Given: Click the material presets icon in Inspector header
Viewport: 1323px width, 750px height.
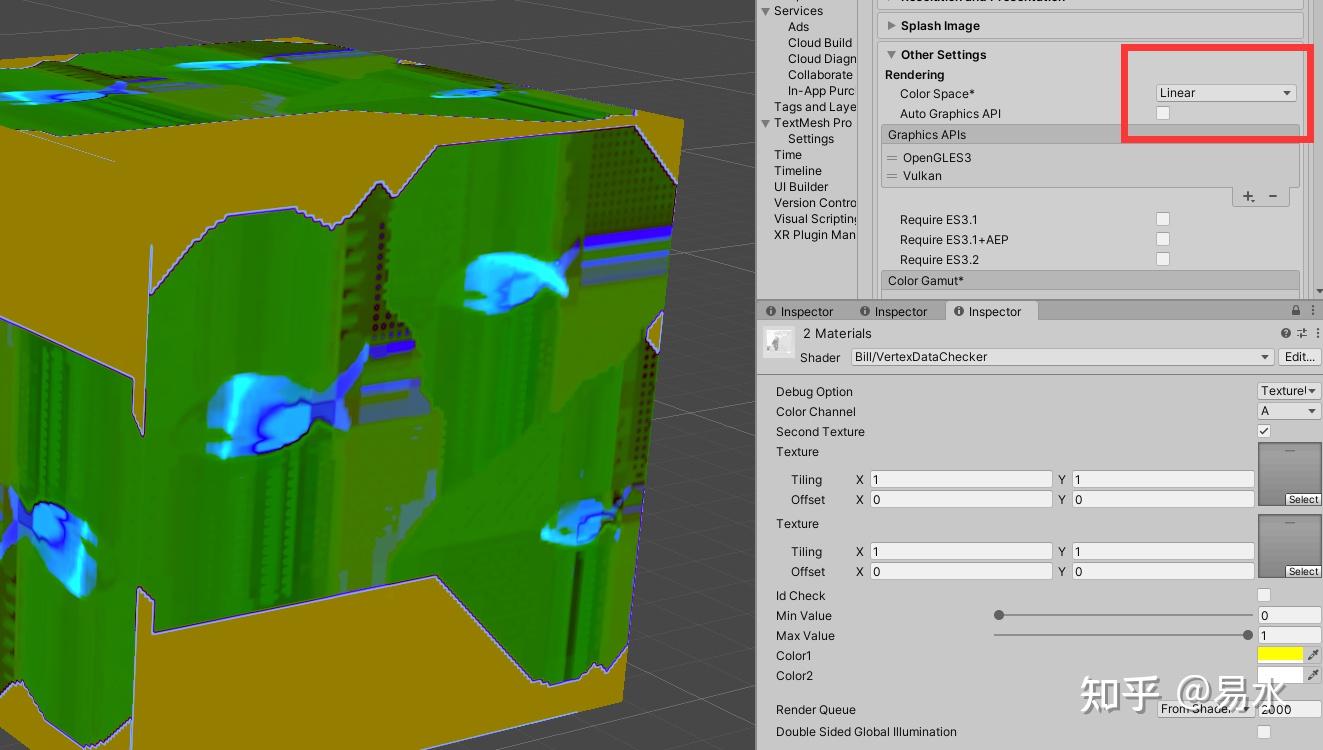Looking at the screenshot, I should [x=1302, y=334].
